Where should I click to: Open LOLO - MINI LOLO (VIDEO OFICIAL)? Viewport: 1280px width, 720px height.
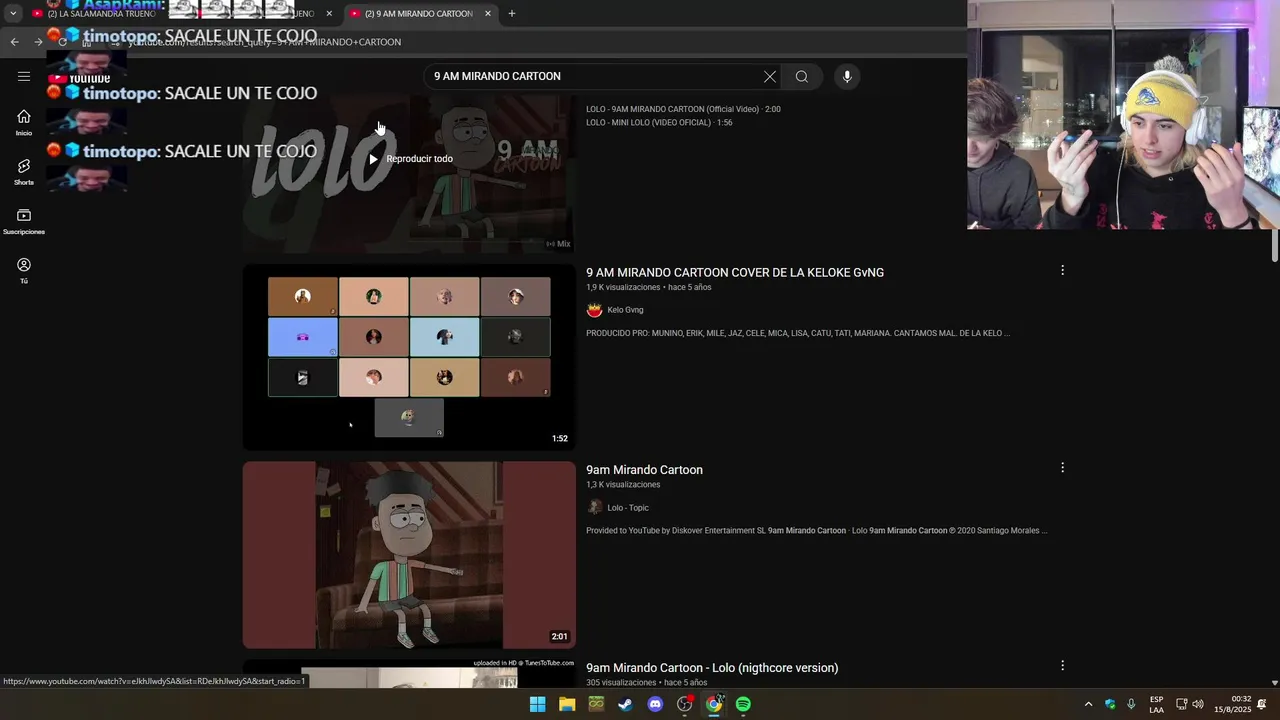pos(659,123)
